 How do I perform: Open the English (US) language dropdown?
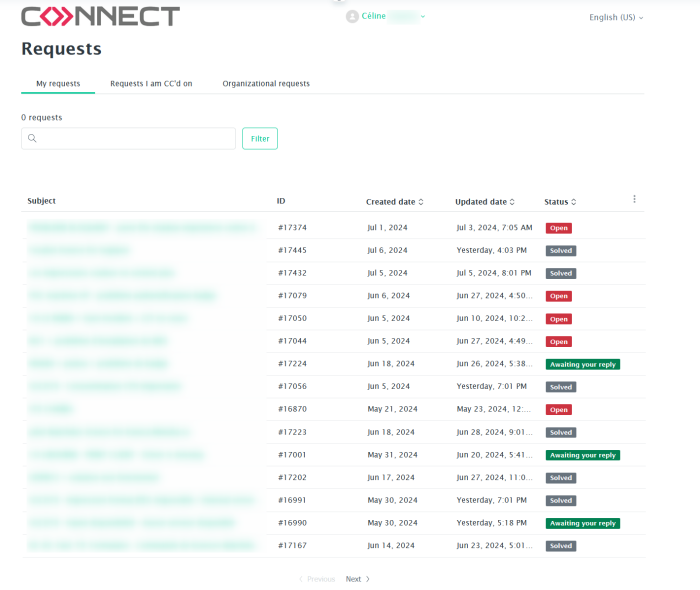click(x=616, y=18)
